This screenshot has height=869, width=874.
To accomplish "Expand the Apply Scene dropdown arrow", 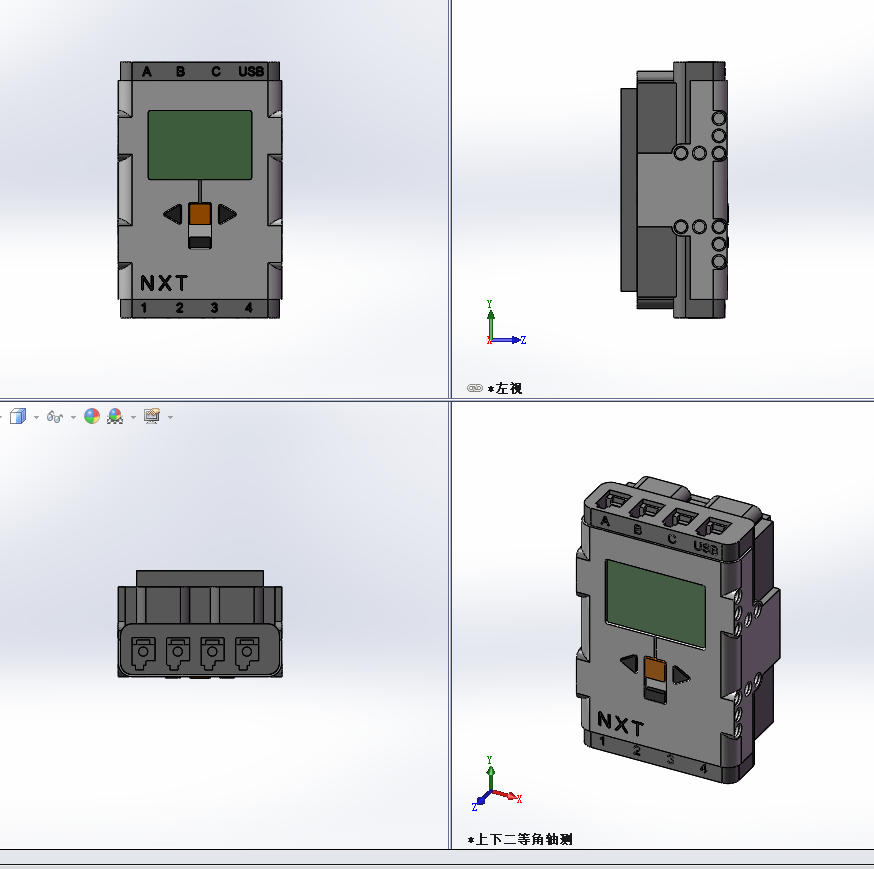I will tap(133, 417).
